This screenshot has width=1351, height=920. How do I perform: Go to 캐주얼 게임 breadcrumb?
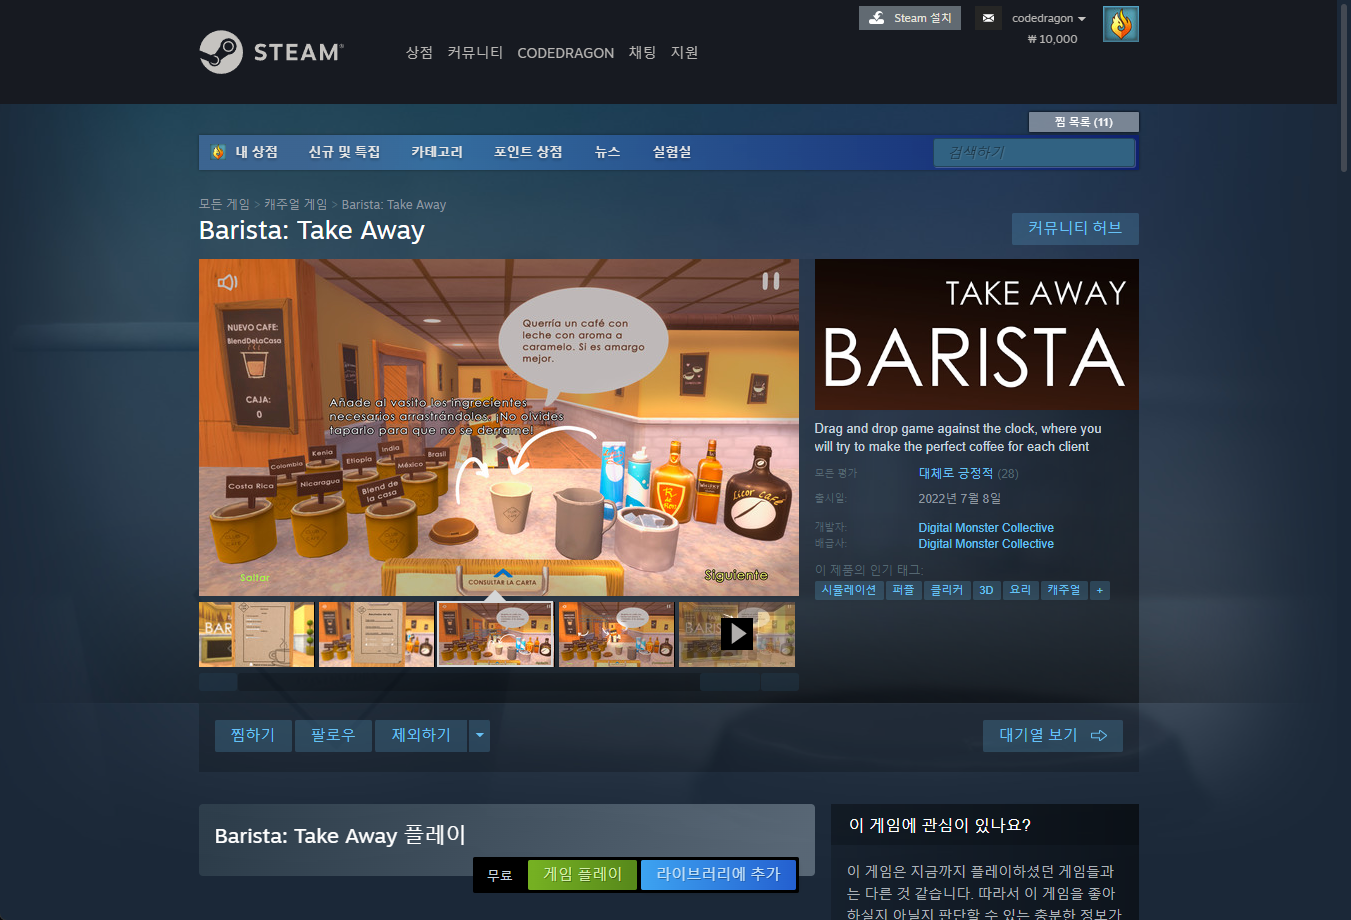pyautogui.click(x=295, y=204)
